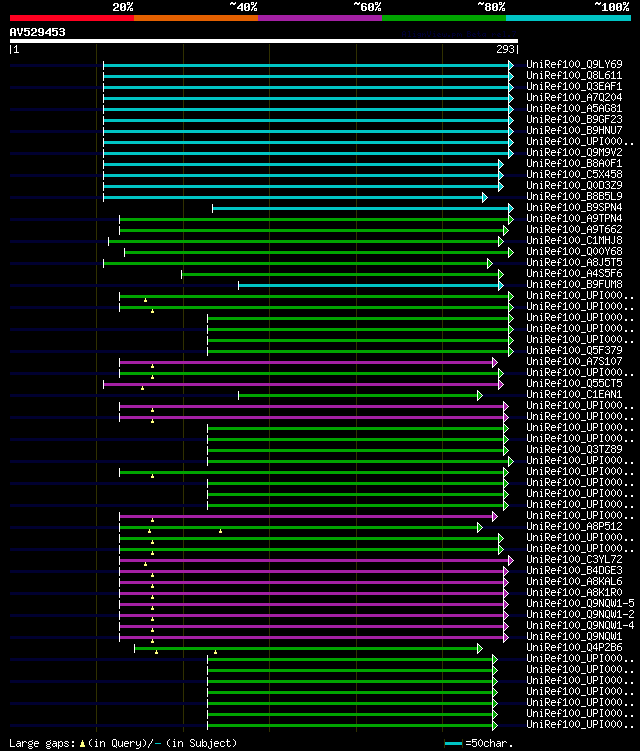Select the UniRef100_Q9M9V2 entry
Image resolution: width=640 pixels, height=751 pixels.
[x=574, y=152]
